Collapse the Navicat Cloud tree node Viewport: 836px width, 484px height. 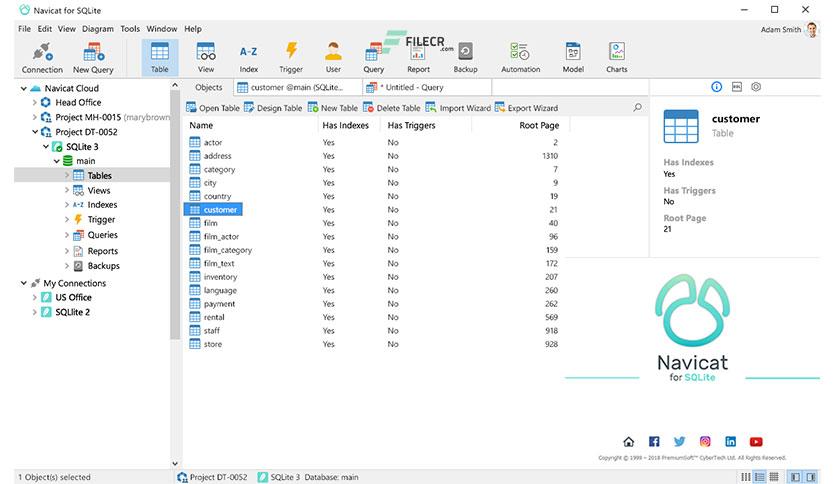click(x=23, y=88)
